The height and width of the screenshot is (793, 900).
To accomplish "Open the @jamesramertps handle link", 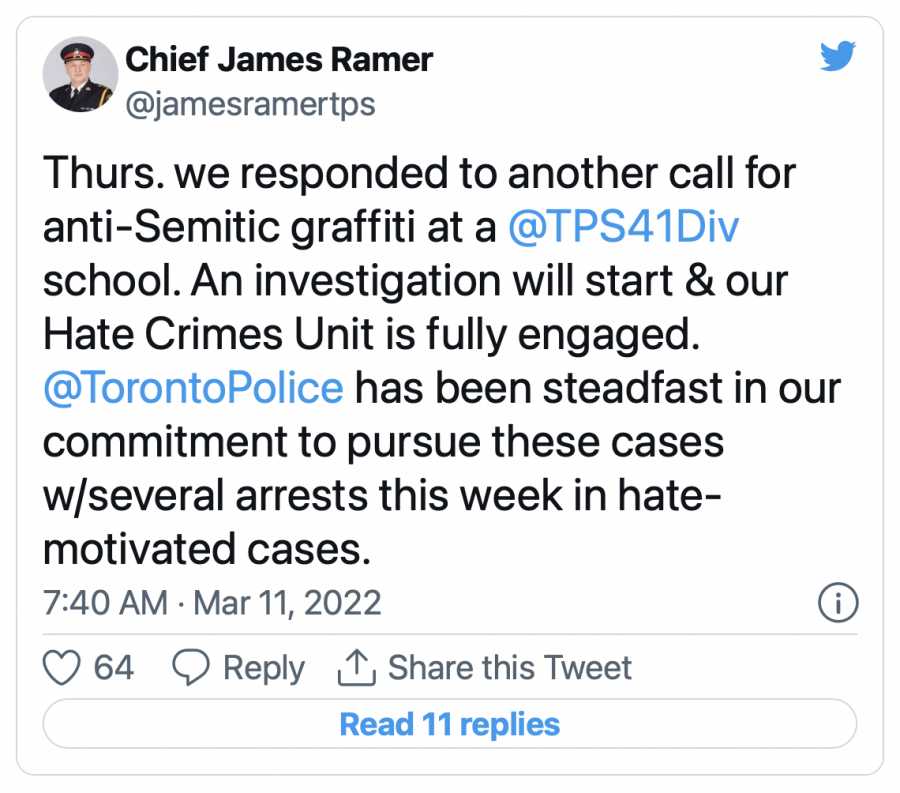I will 250,104.
